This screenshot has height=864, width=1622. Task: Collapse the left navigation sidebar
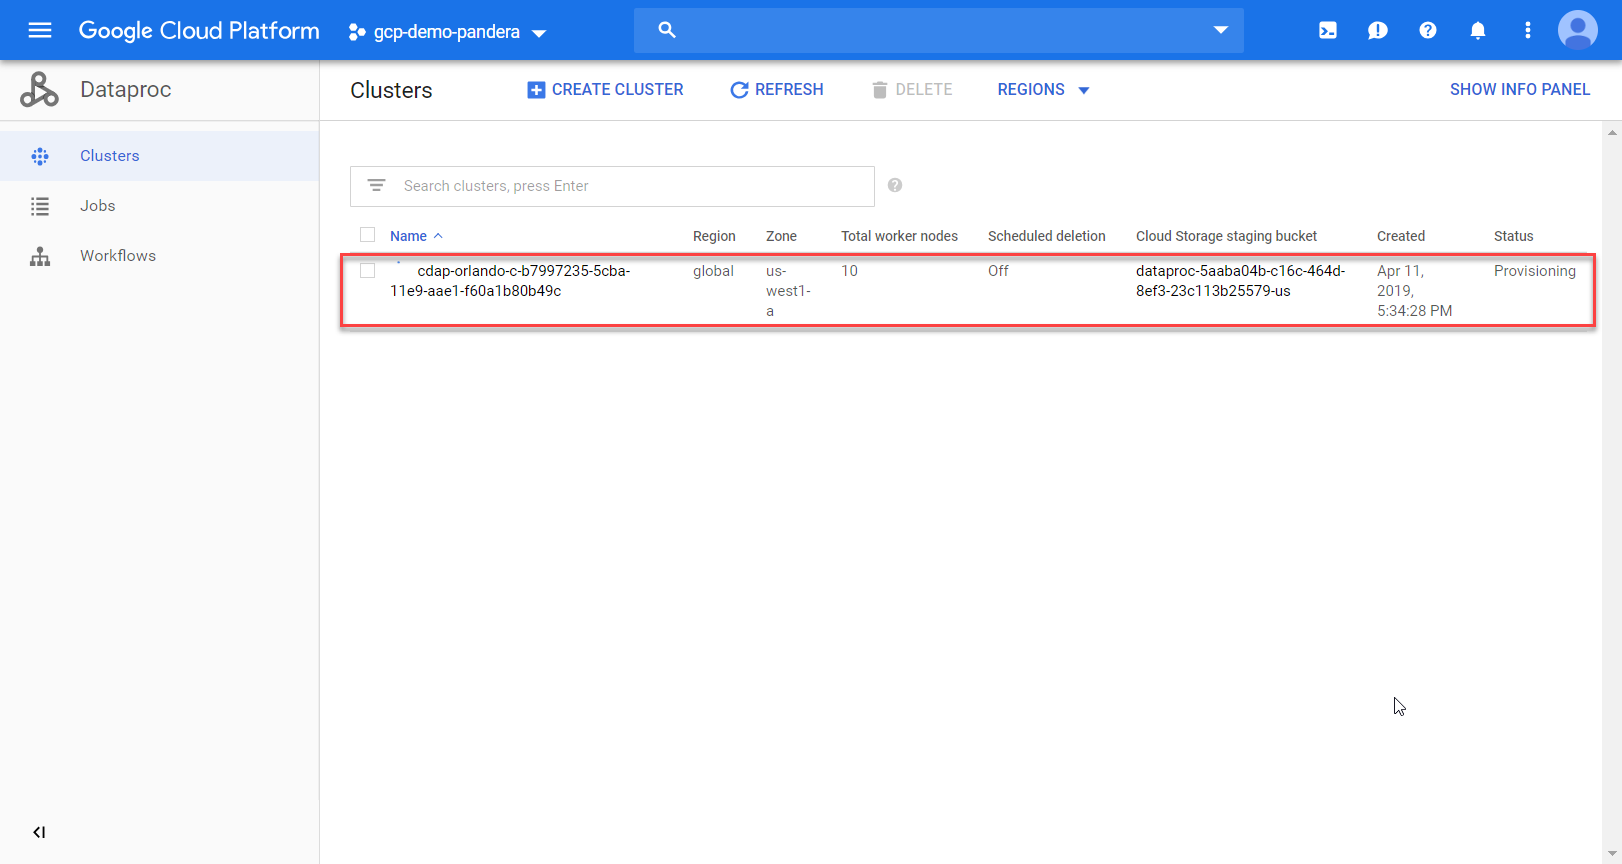(x=39, y=832)
